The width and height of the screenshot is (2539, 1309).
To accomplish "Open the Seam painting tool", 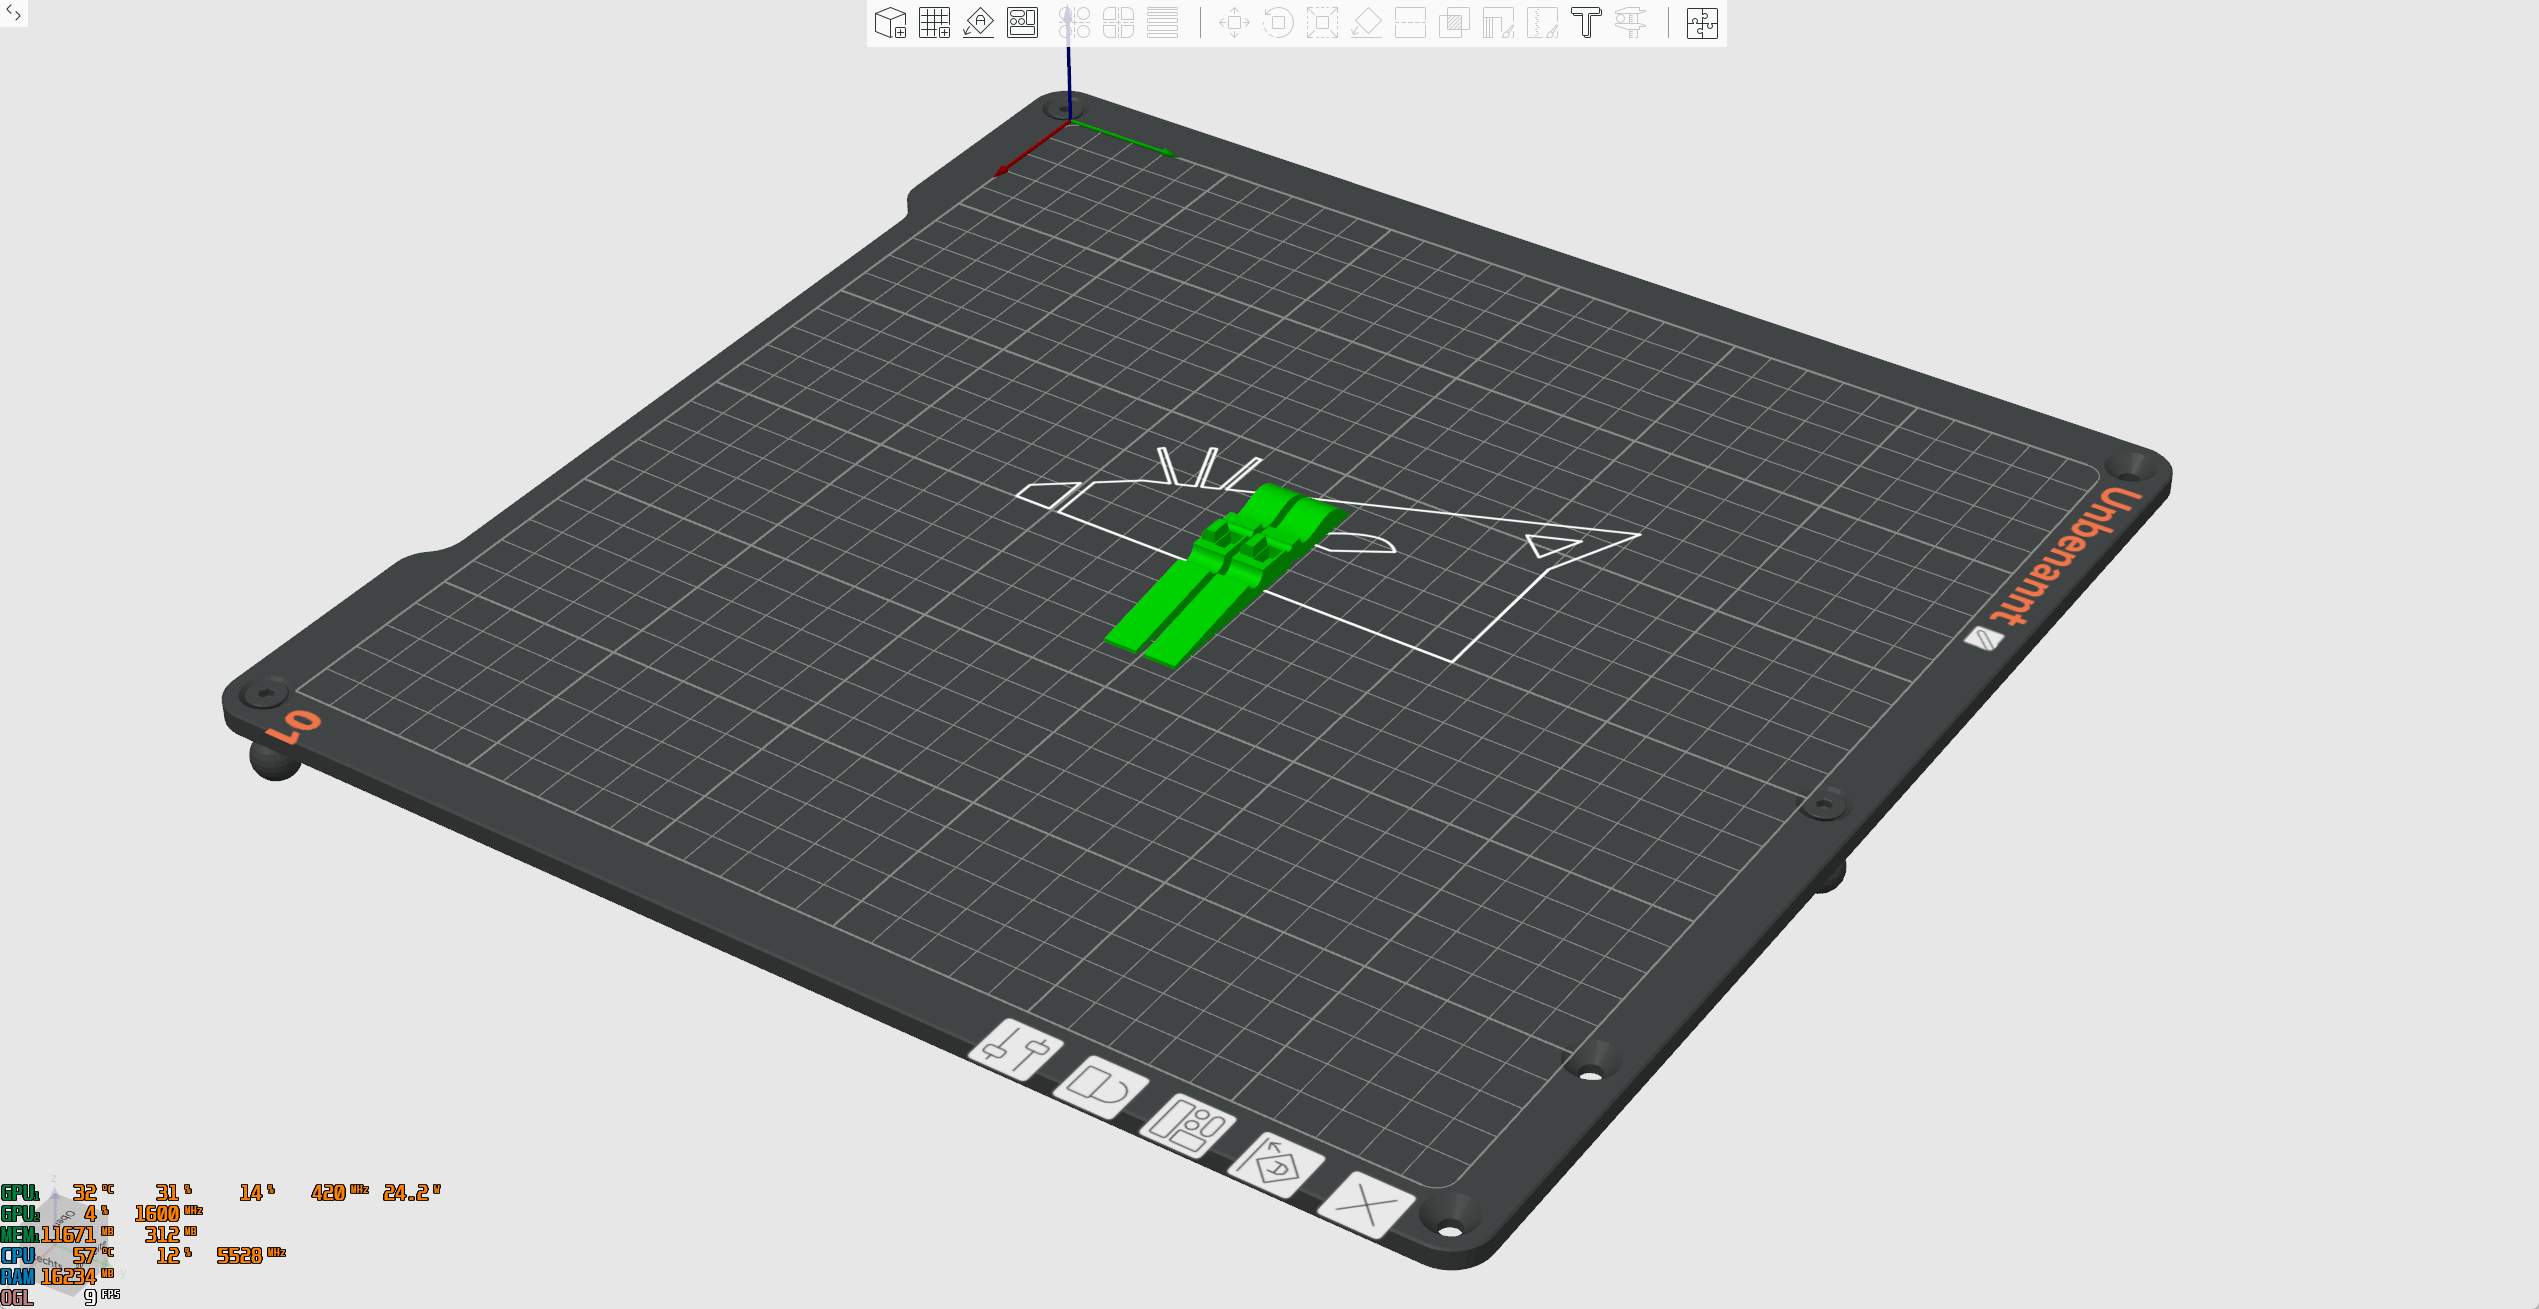I will click(1542, 23).
